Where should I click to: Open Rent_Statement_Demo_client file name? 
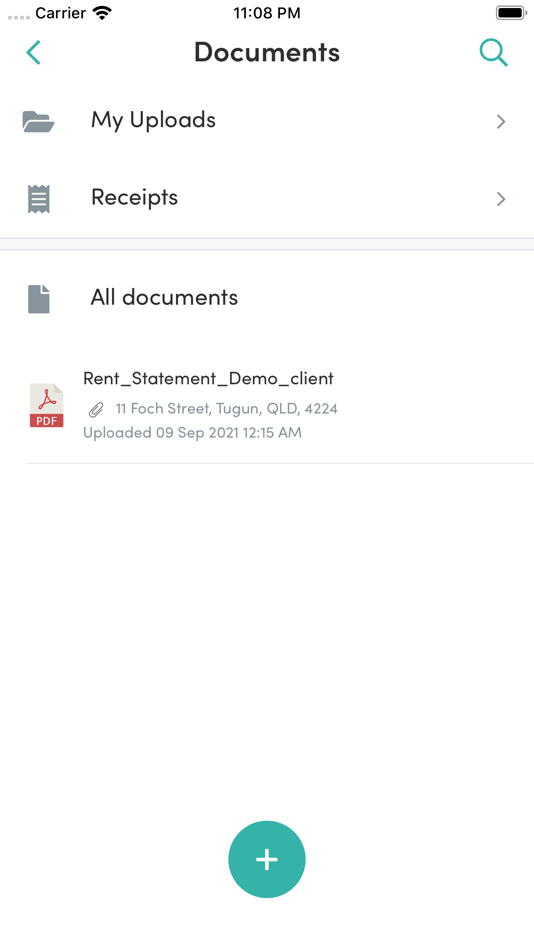click(x=209, y=378)
